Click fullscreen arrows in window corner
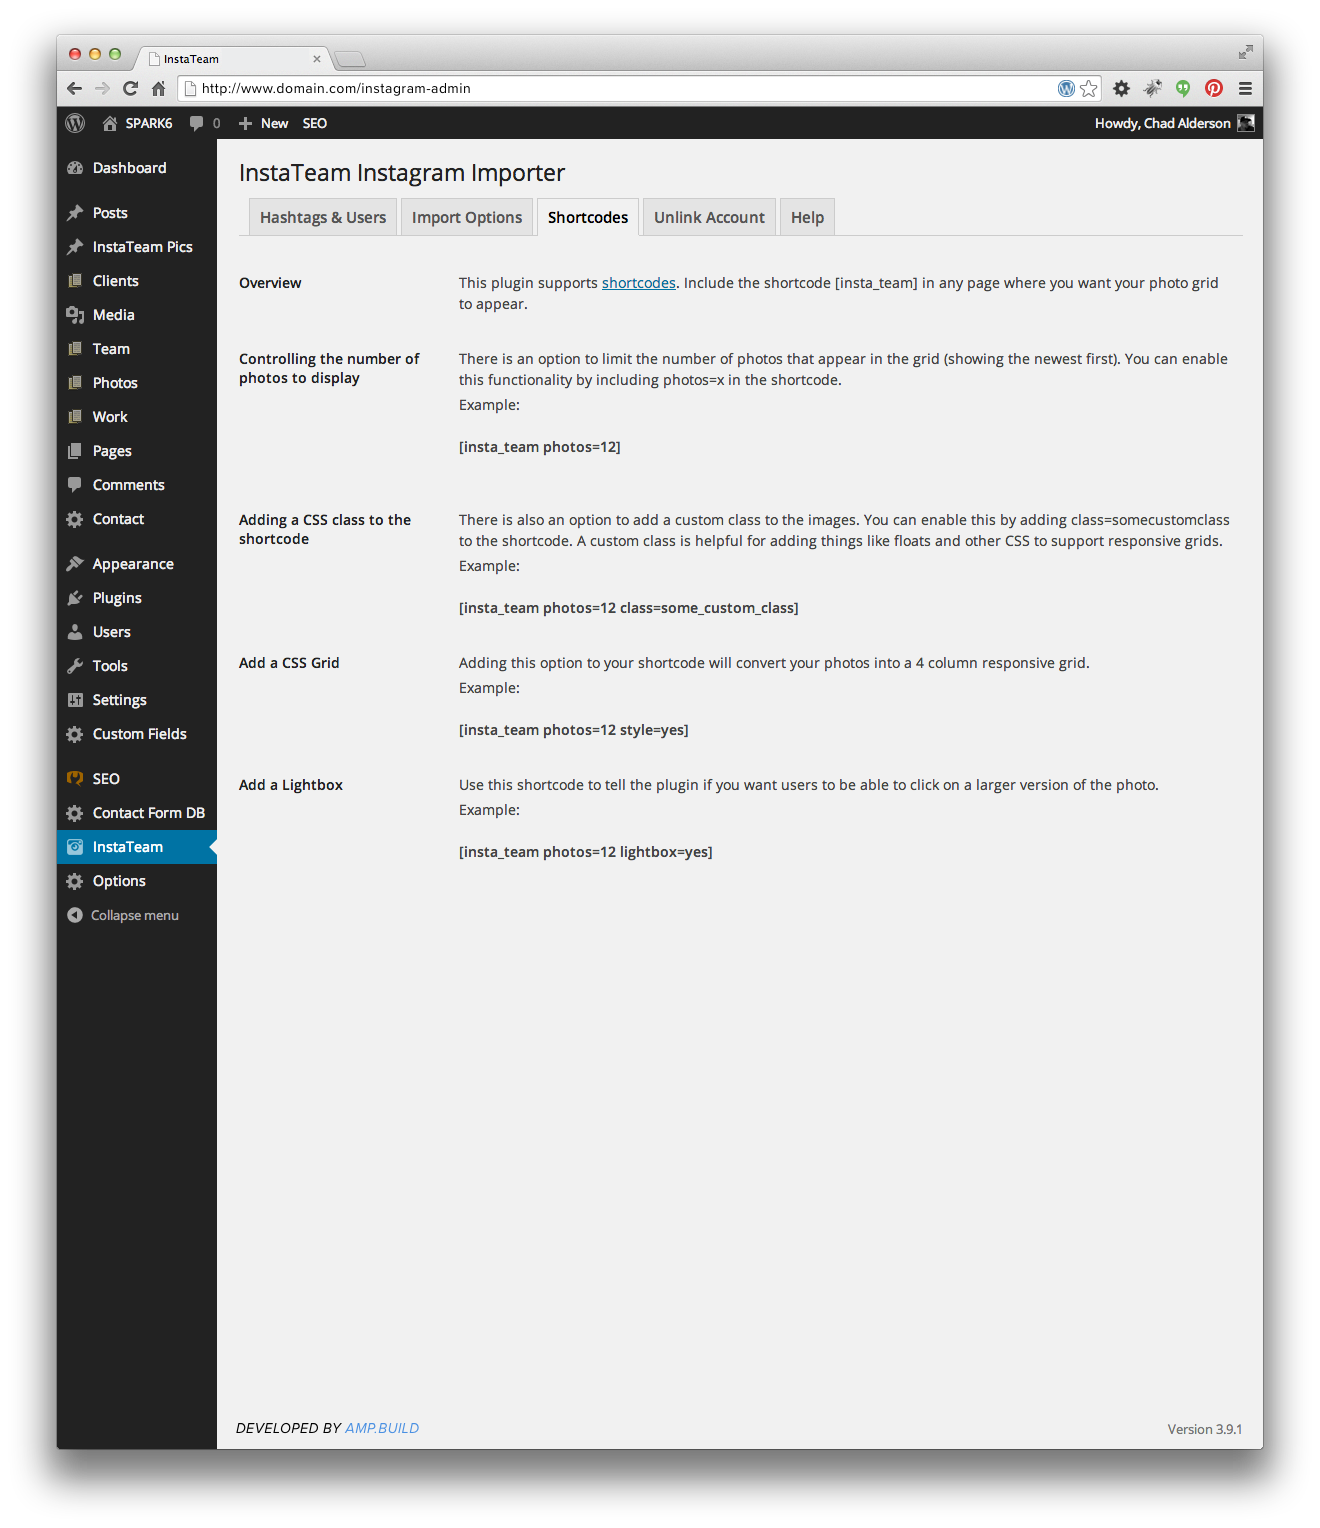Screen dimensions: 1320x1528 pos(1245,52)
